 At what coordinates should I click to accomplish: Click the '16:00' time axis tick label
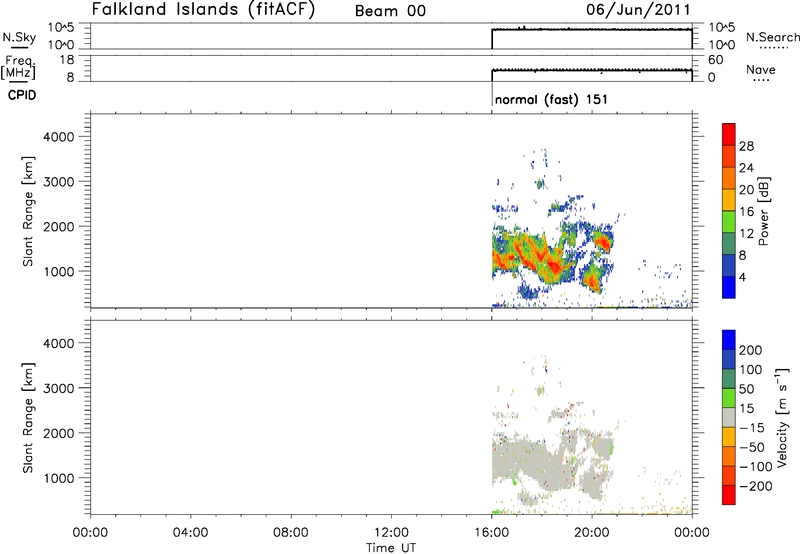pyautogui.click(x=492, y=533)
